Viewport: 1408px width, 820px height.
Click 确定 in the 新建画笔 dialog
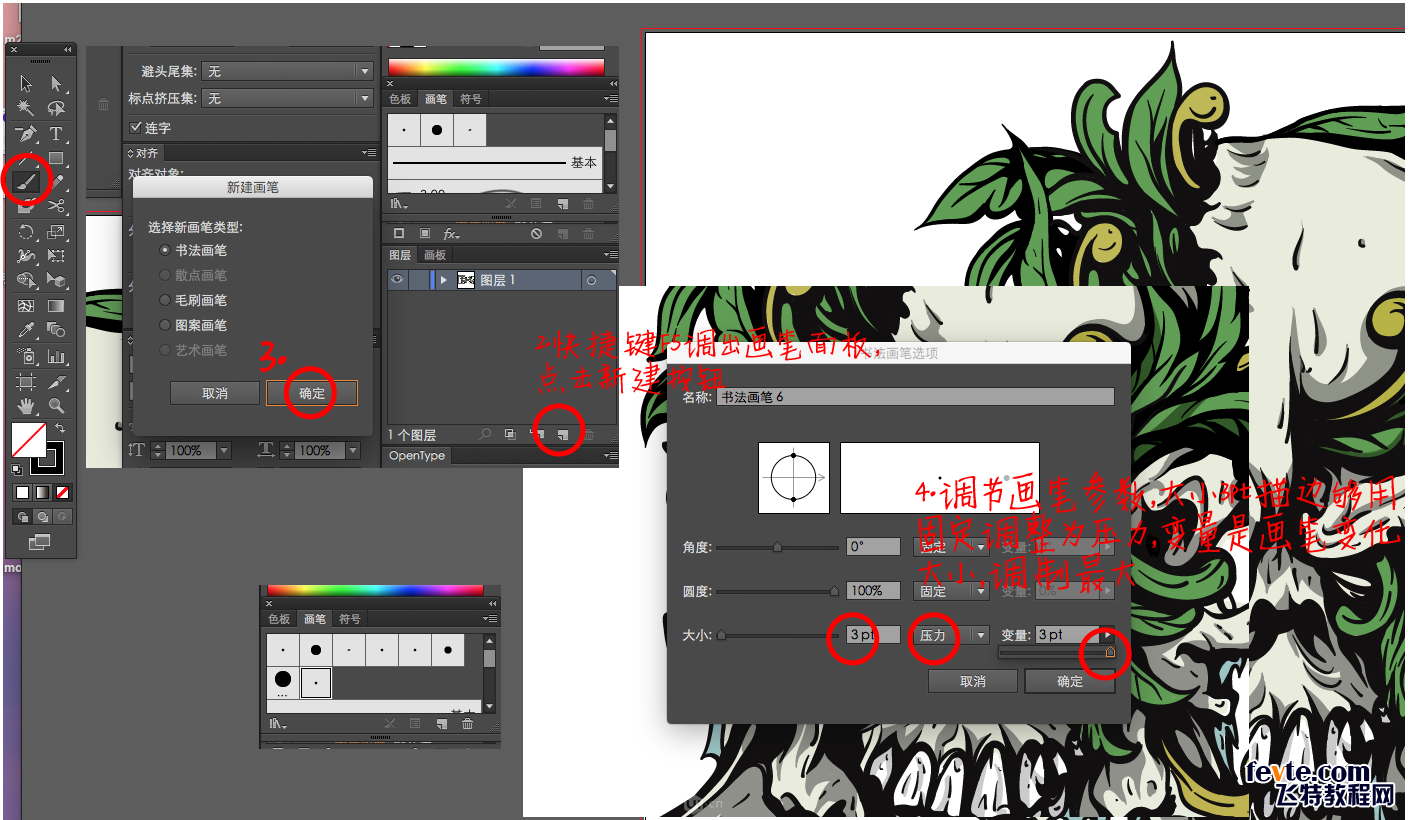click(x=312, y=393)
